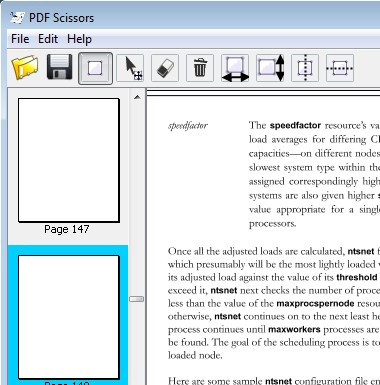Select the arrow selection tool
The height and width of the screenshot is (385, 380).
(x=130, y=68)
